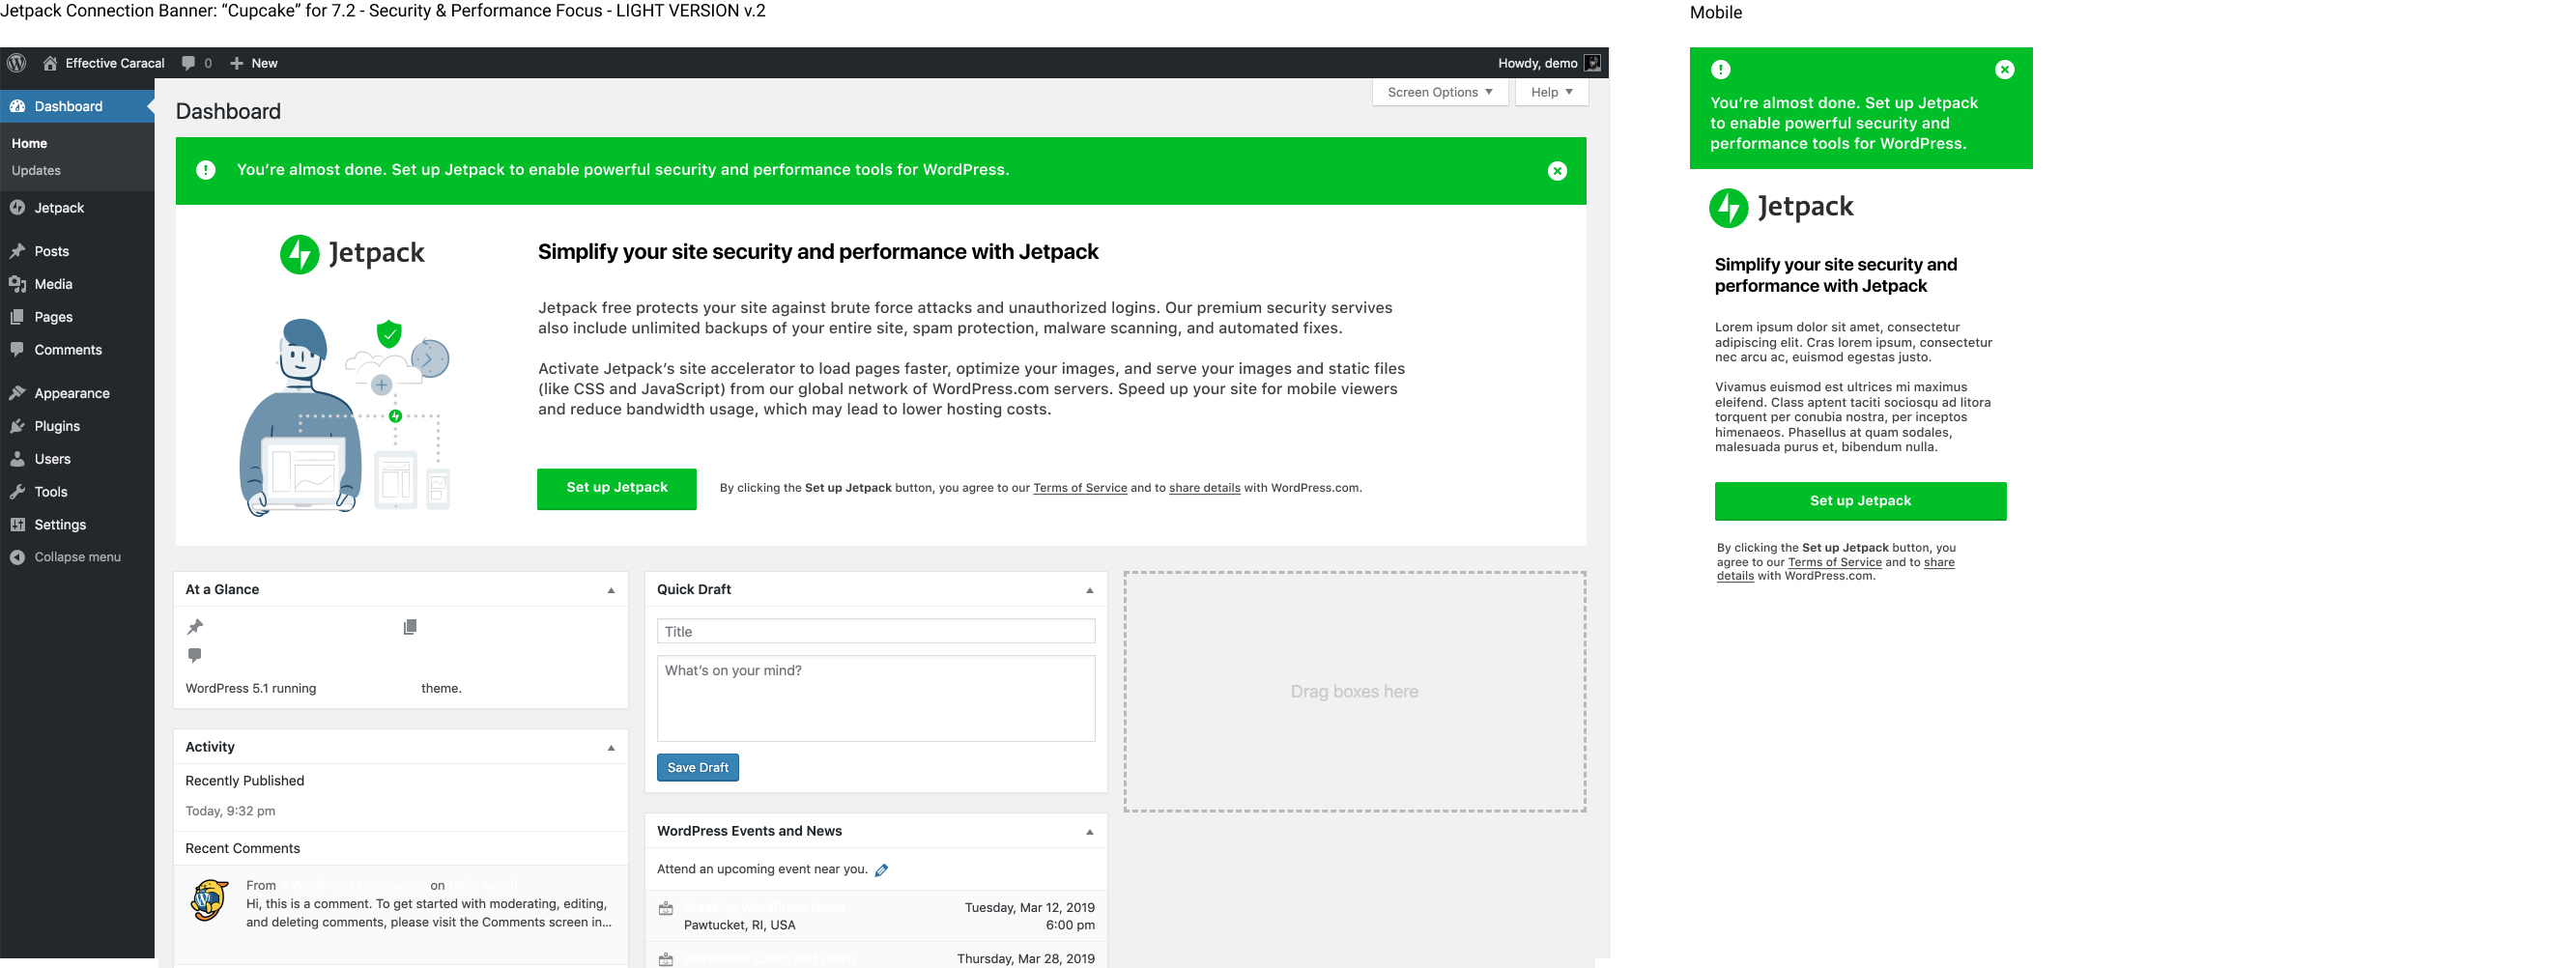Viewport: 2576px width, 968px height.
Task: Collapse the Activity widget
Action: tap(611, 748)
